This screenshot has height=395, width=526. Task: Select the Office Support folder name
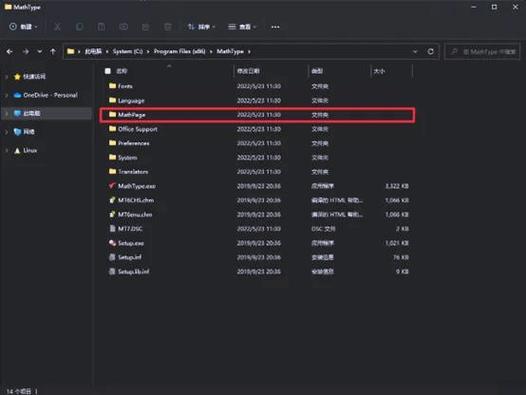[138, 129]
